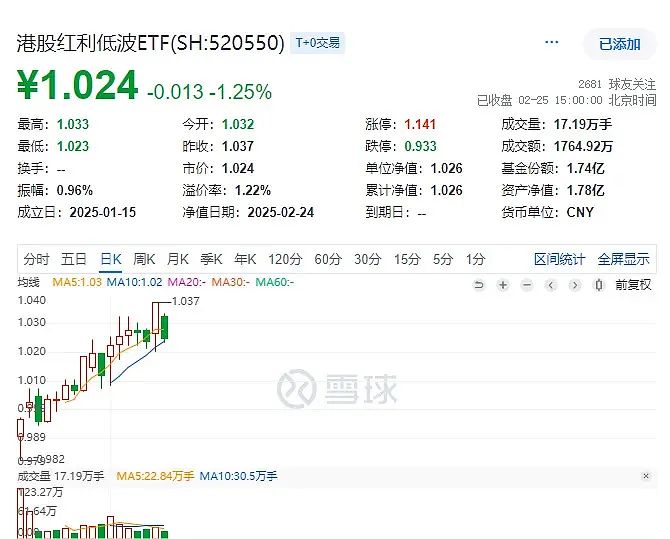Switch to the 5分 interval tab

443,259
